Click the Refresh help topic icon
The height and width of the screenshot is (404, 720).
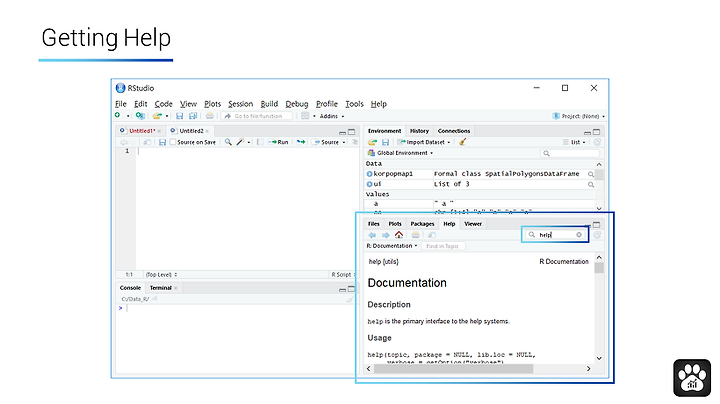(597, 235)
